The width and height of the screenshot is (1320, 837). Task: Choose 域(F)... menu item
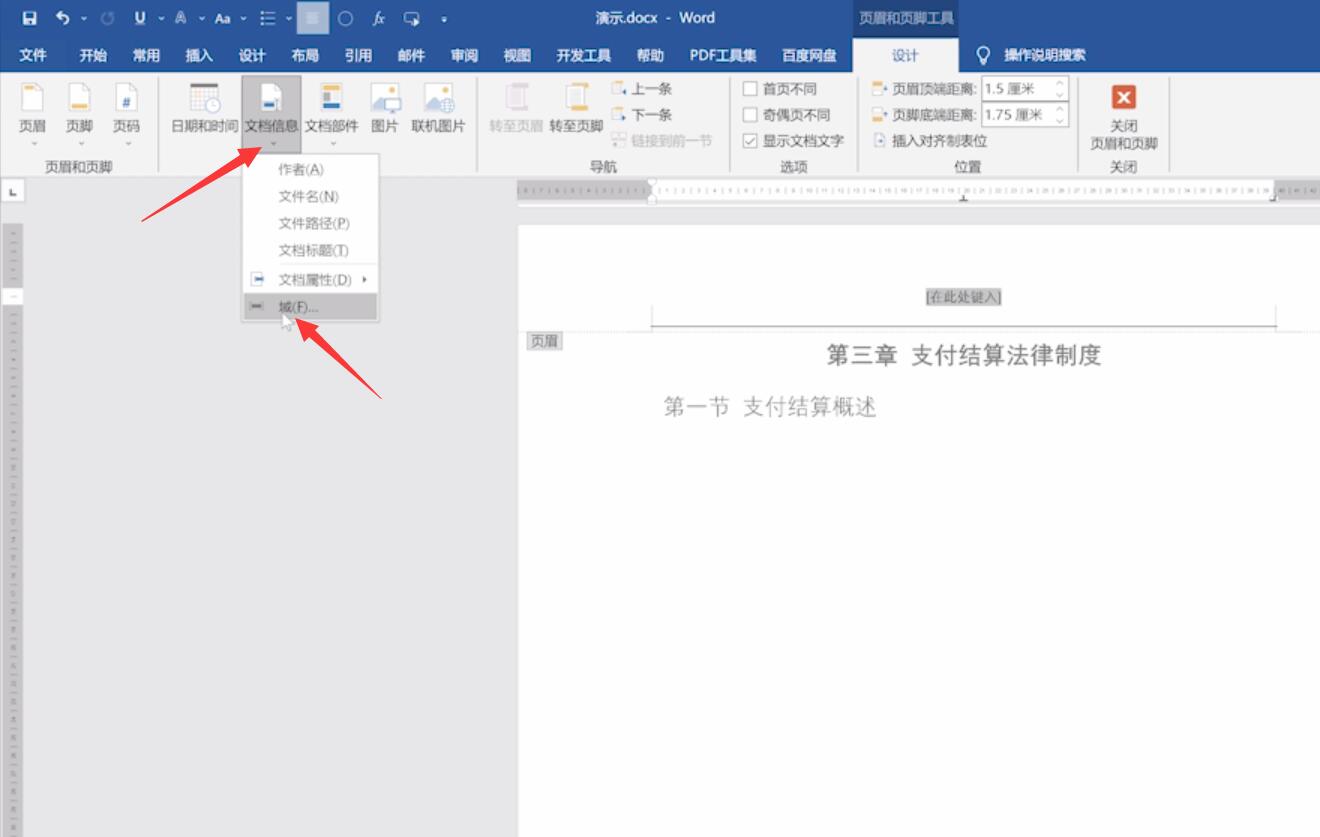pyautogui.click(x=311, y=307)
